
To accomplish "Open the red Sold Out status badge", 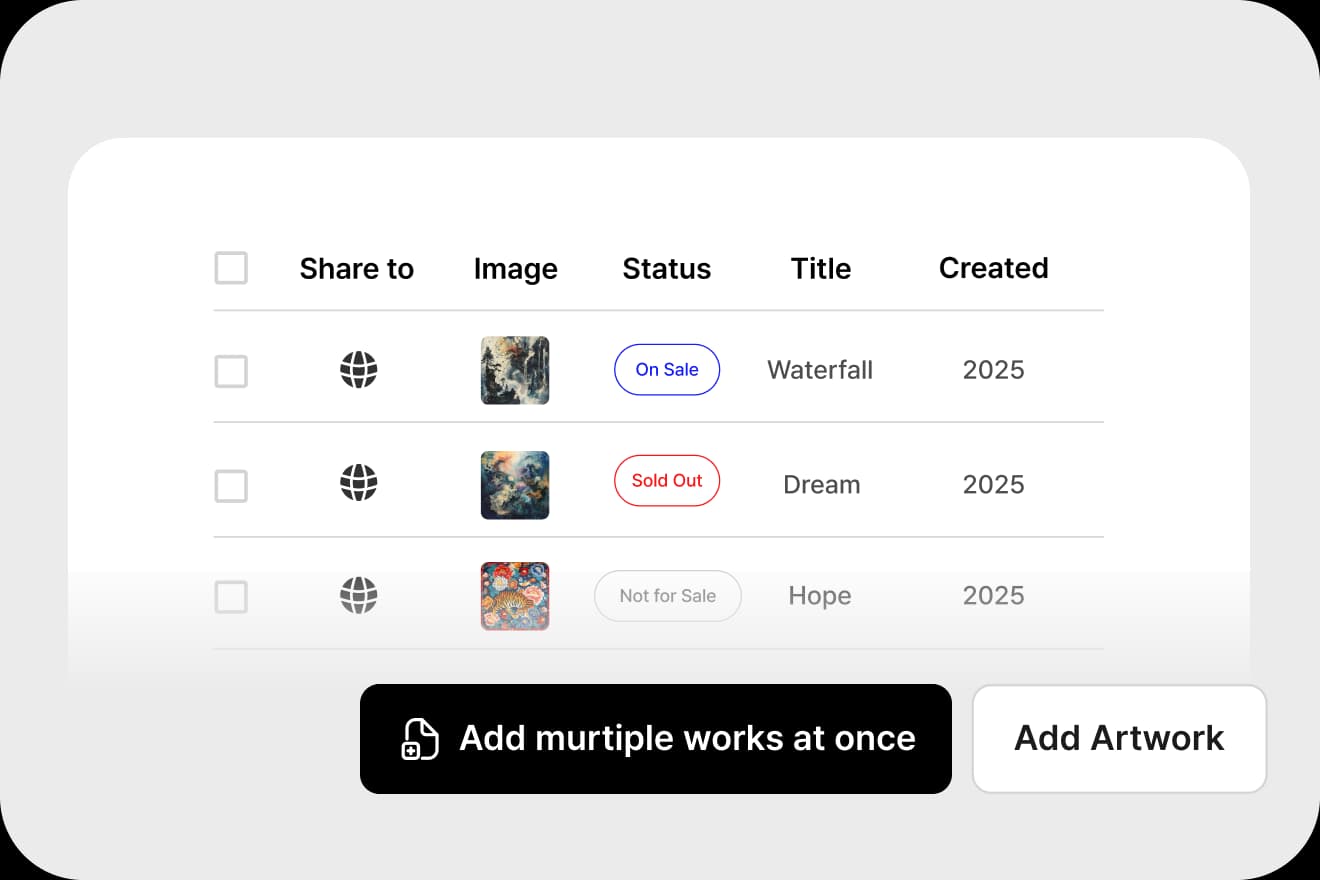I will pyautogui.click(x=667, y=481).
